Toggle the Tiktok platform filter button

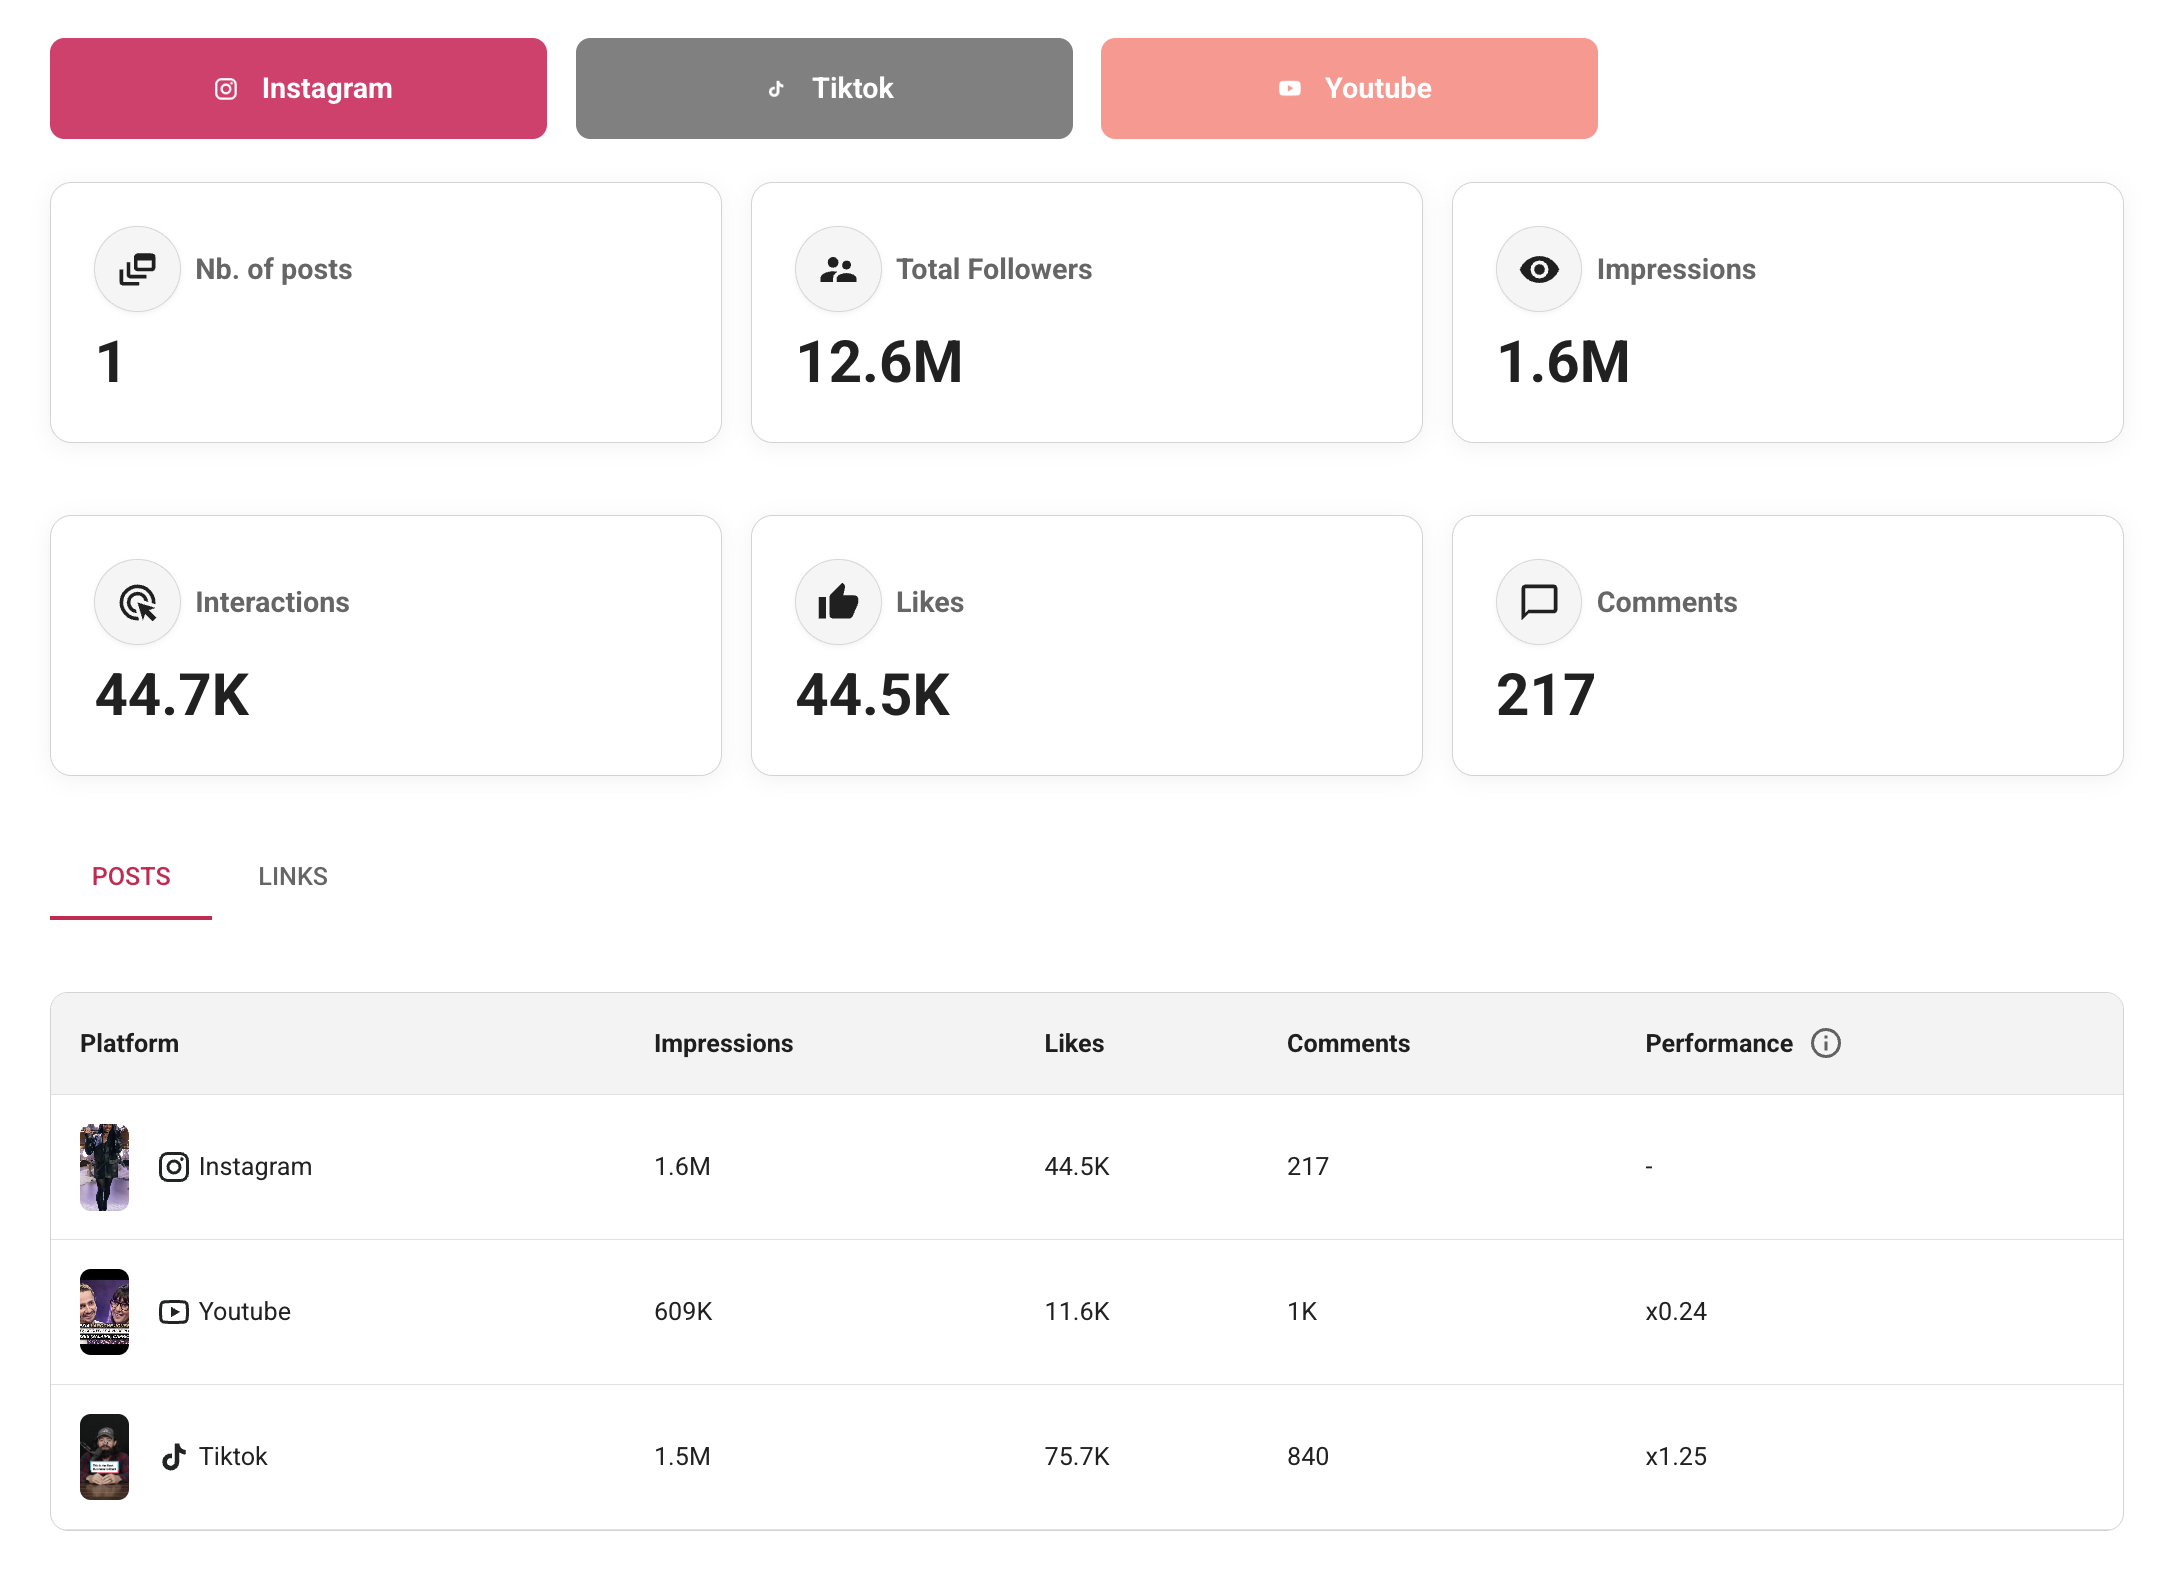tap(824, 89)
